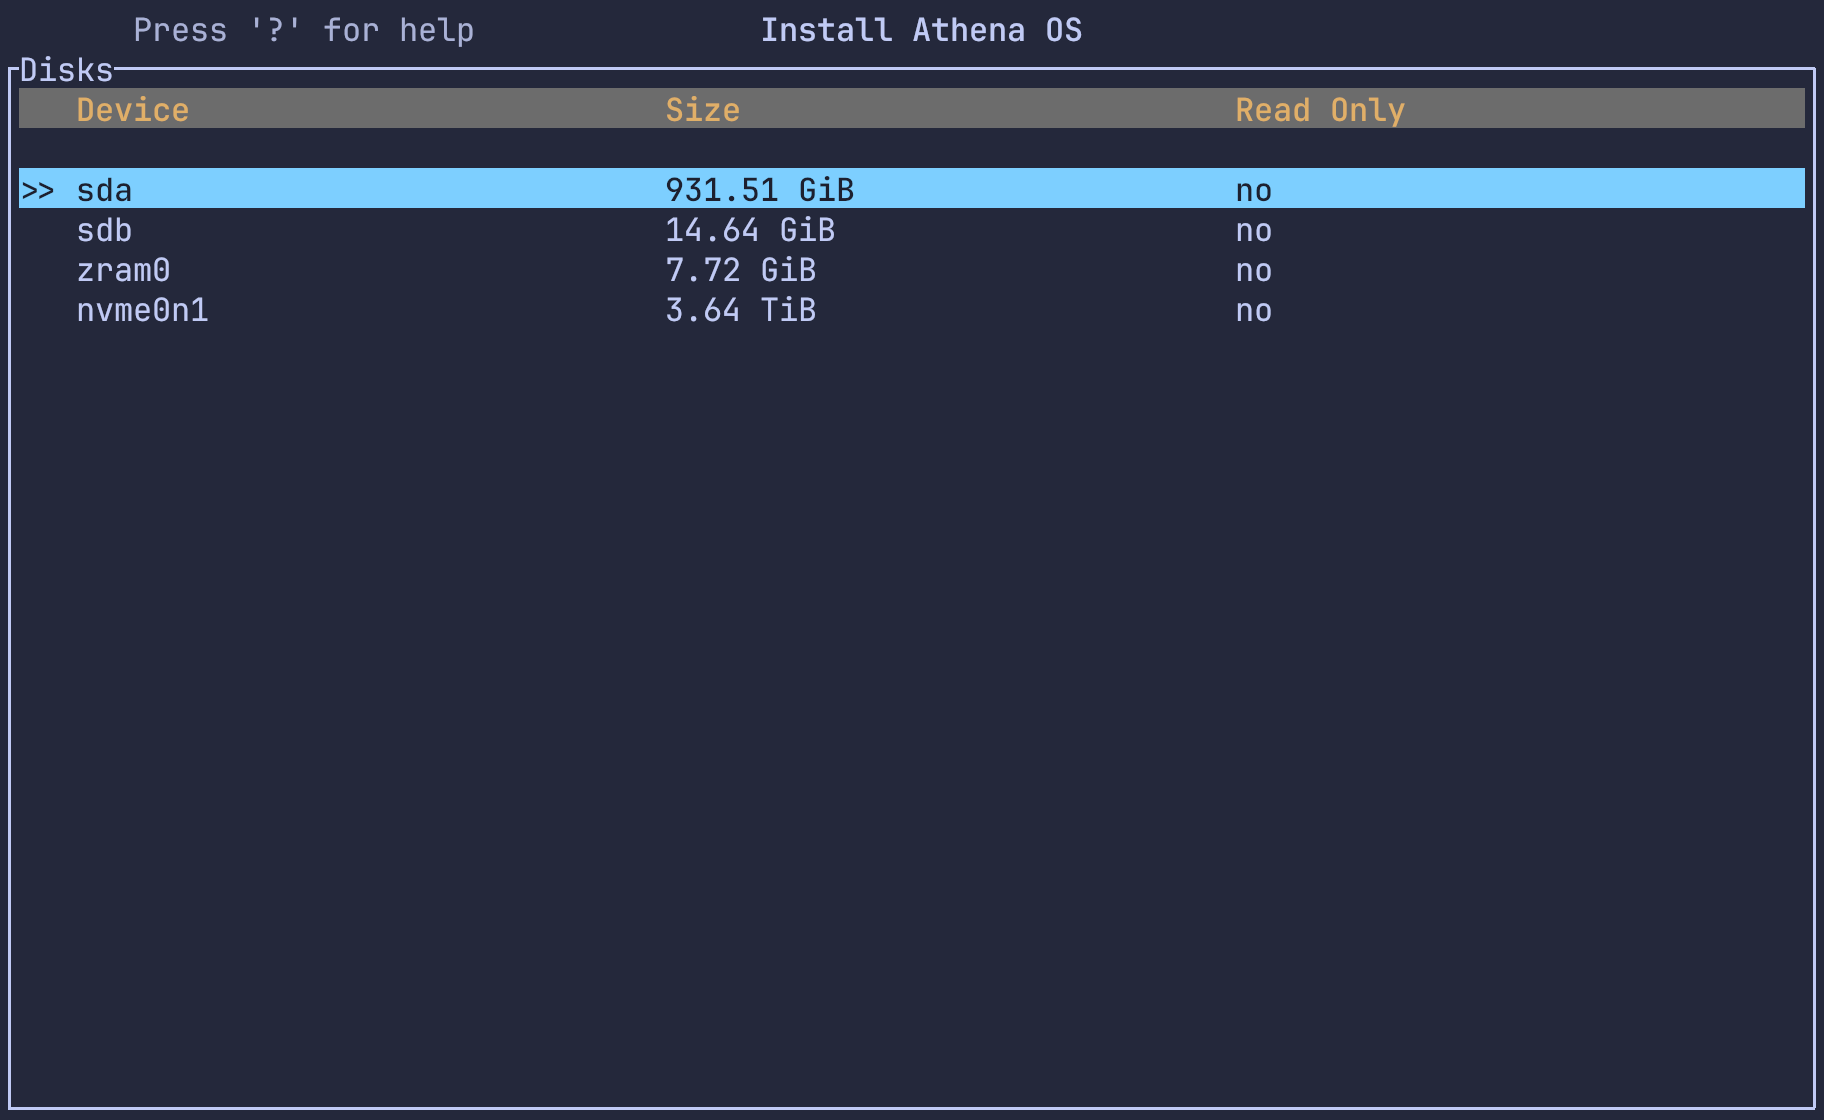Click the 14.64 GiB size of sdb
Viewport: 1824px width, 1120px height.
pyautogui.click(x=751, y=230)
